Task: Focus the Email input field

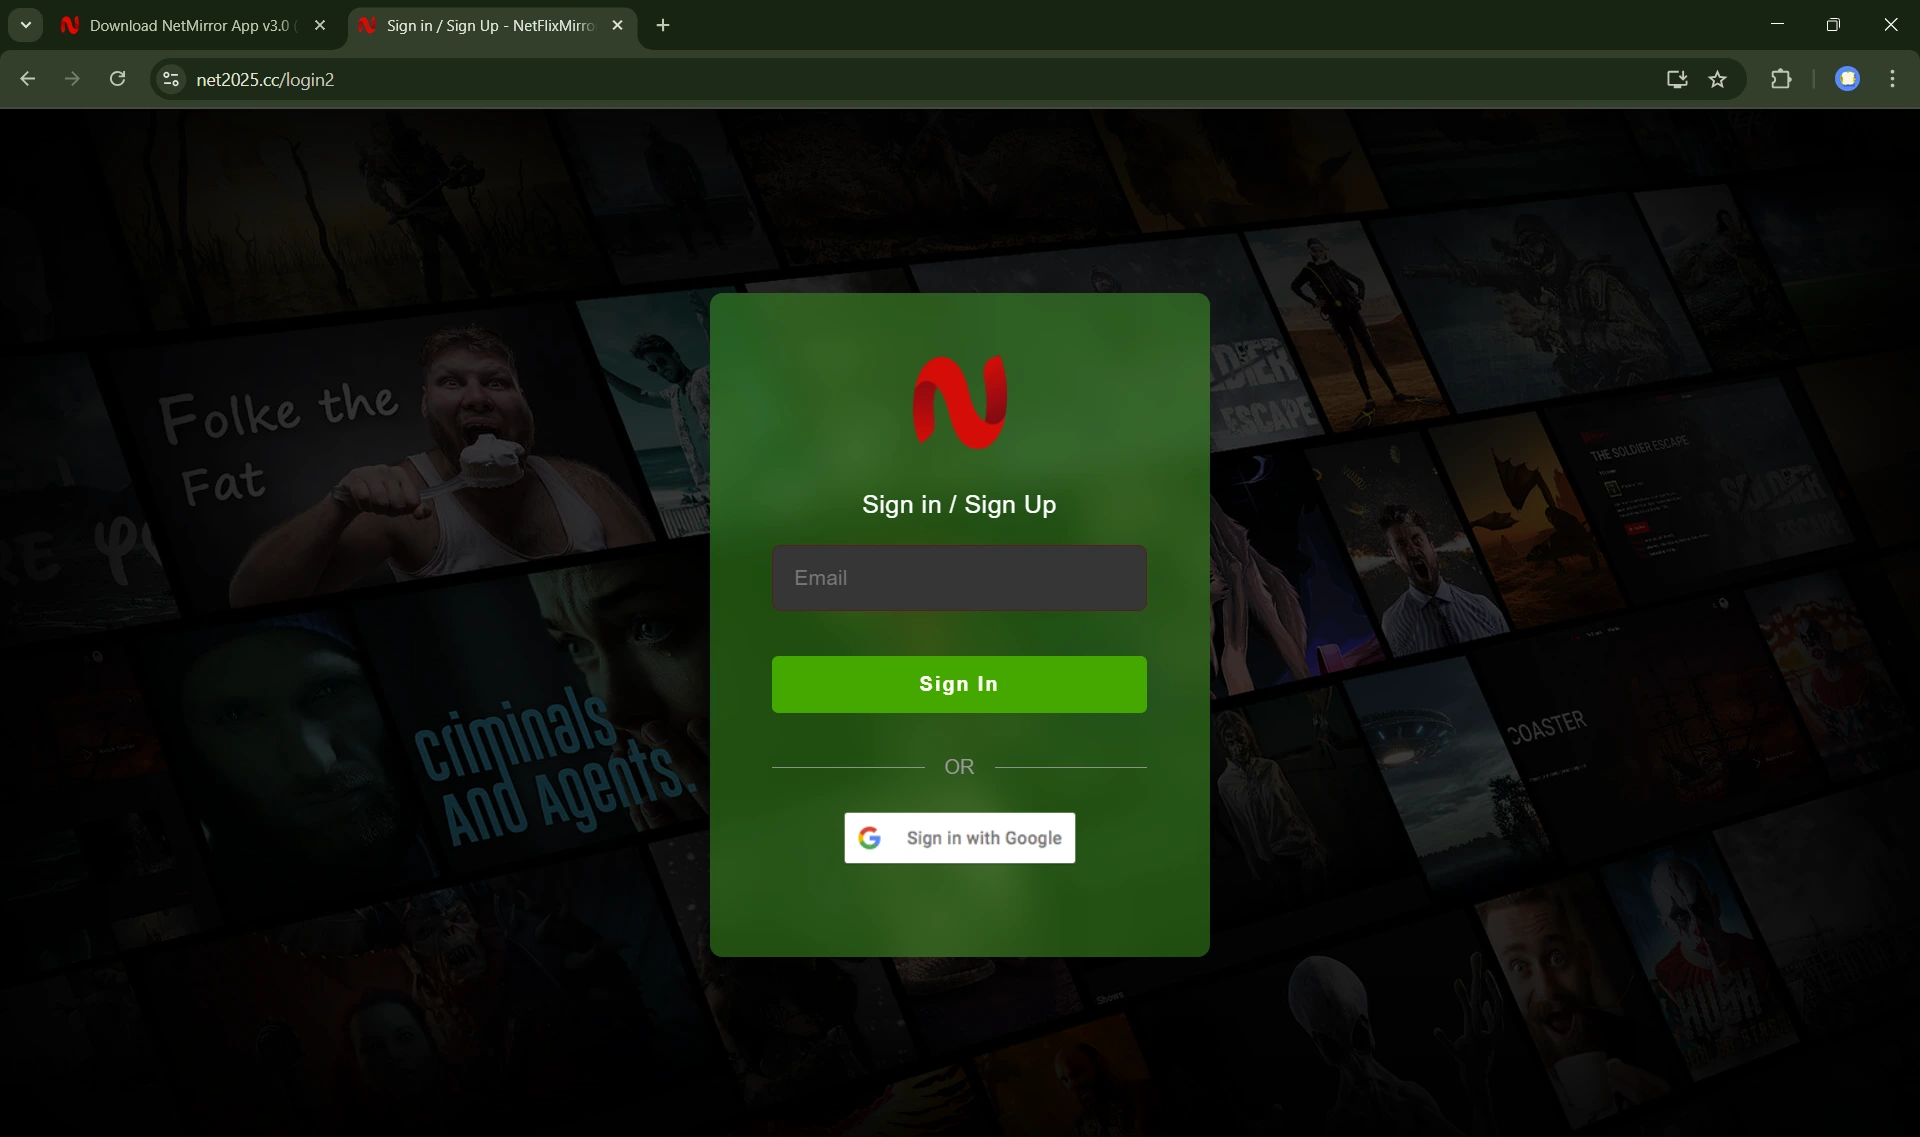Action: click(959, 578)
